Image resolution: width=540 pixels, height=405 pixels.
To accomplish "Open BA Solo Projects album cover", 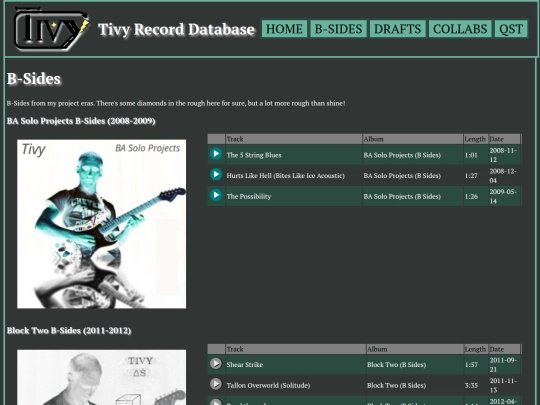I will pos(102,224).
